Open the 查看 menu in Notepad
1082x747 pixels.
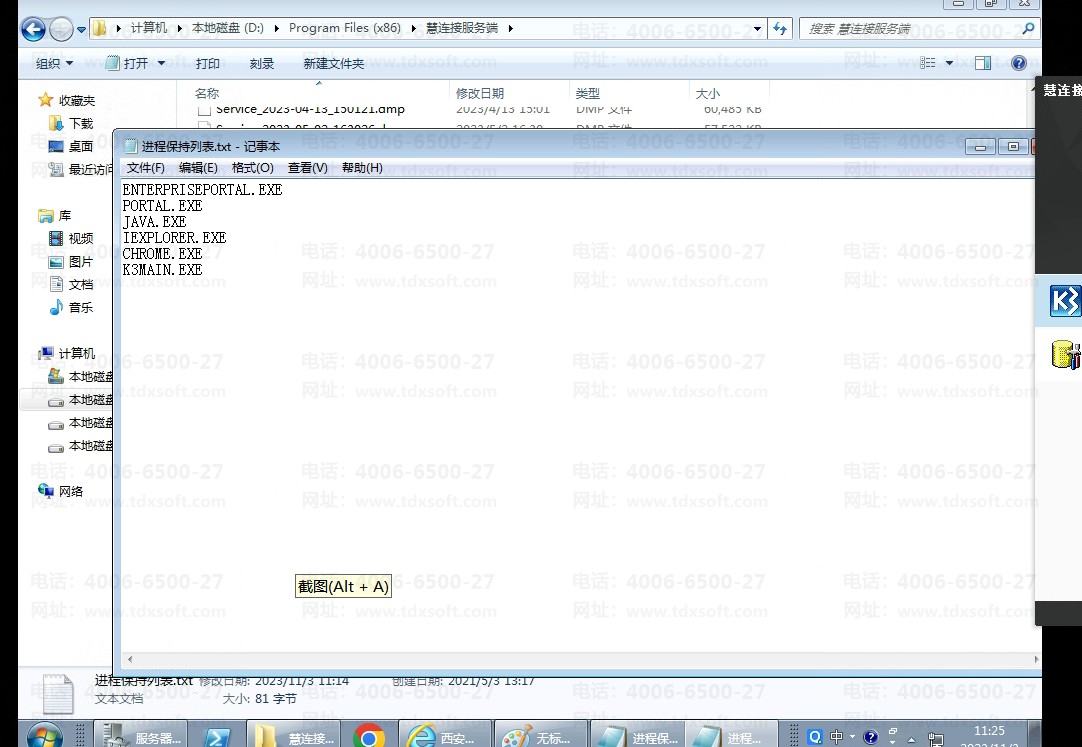point(307,167)
